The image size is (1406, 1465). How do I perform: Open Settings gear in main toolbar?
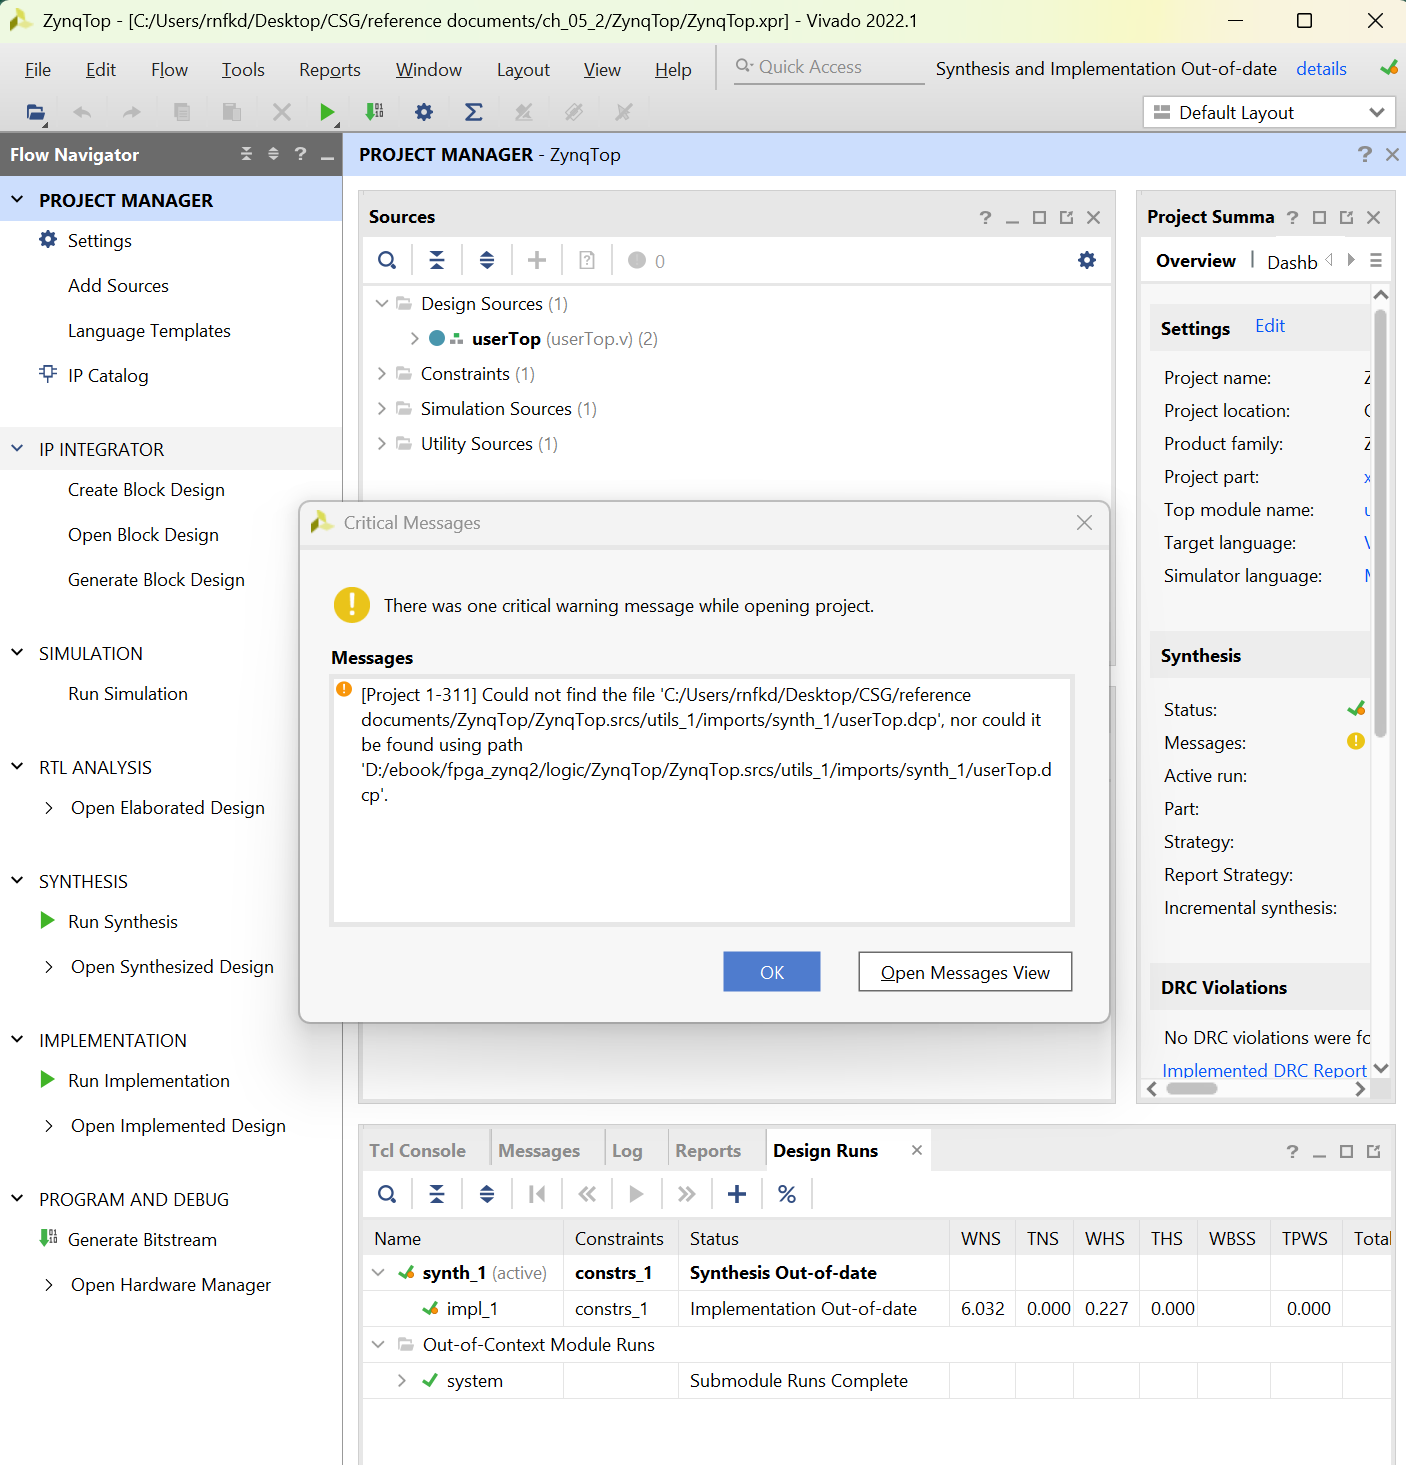coord(424,112)
